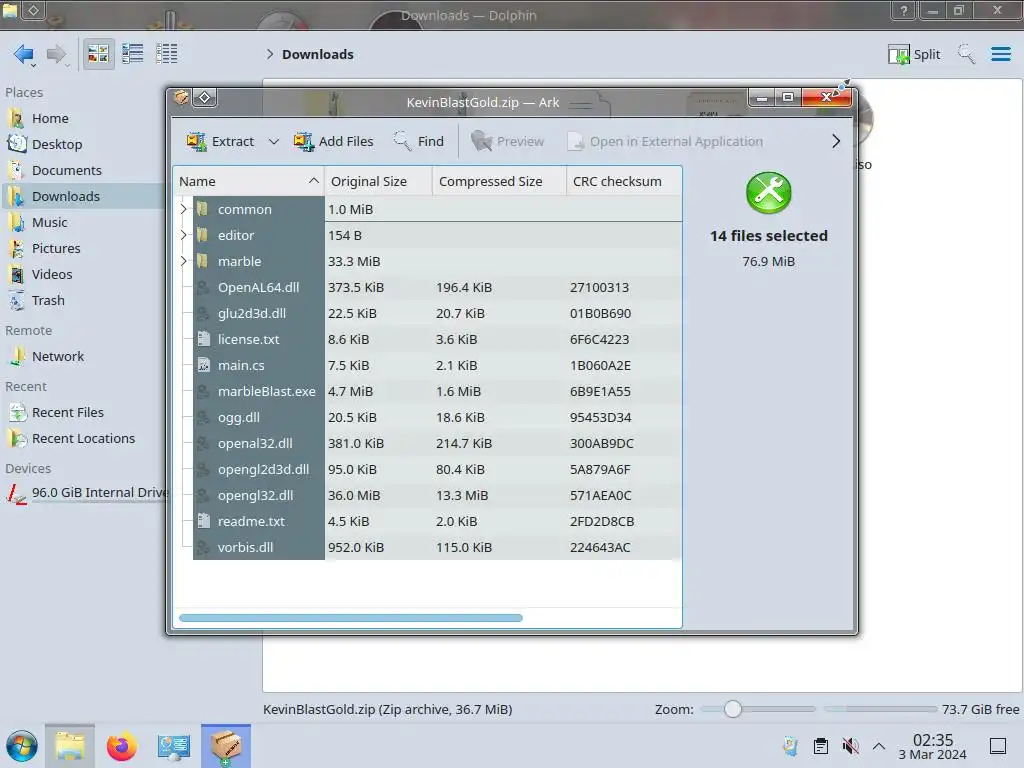This screenshot has height=768, width=1024.
Task: Select main.cs file entry
Action: click(437, 366)
